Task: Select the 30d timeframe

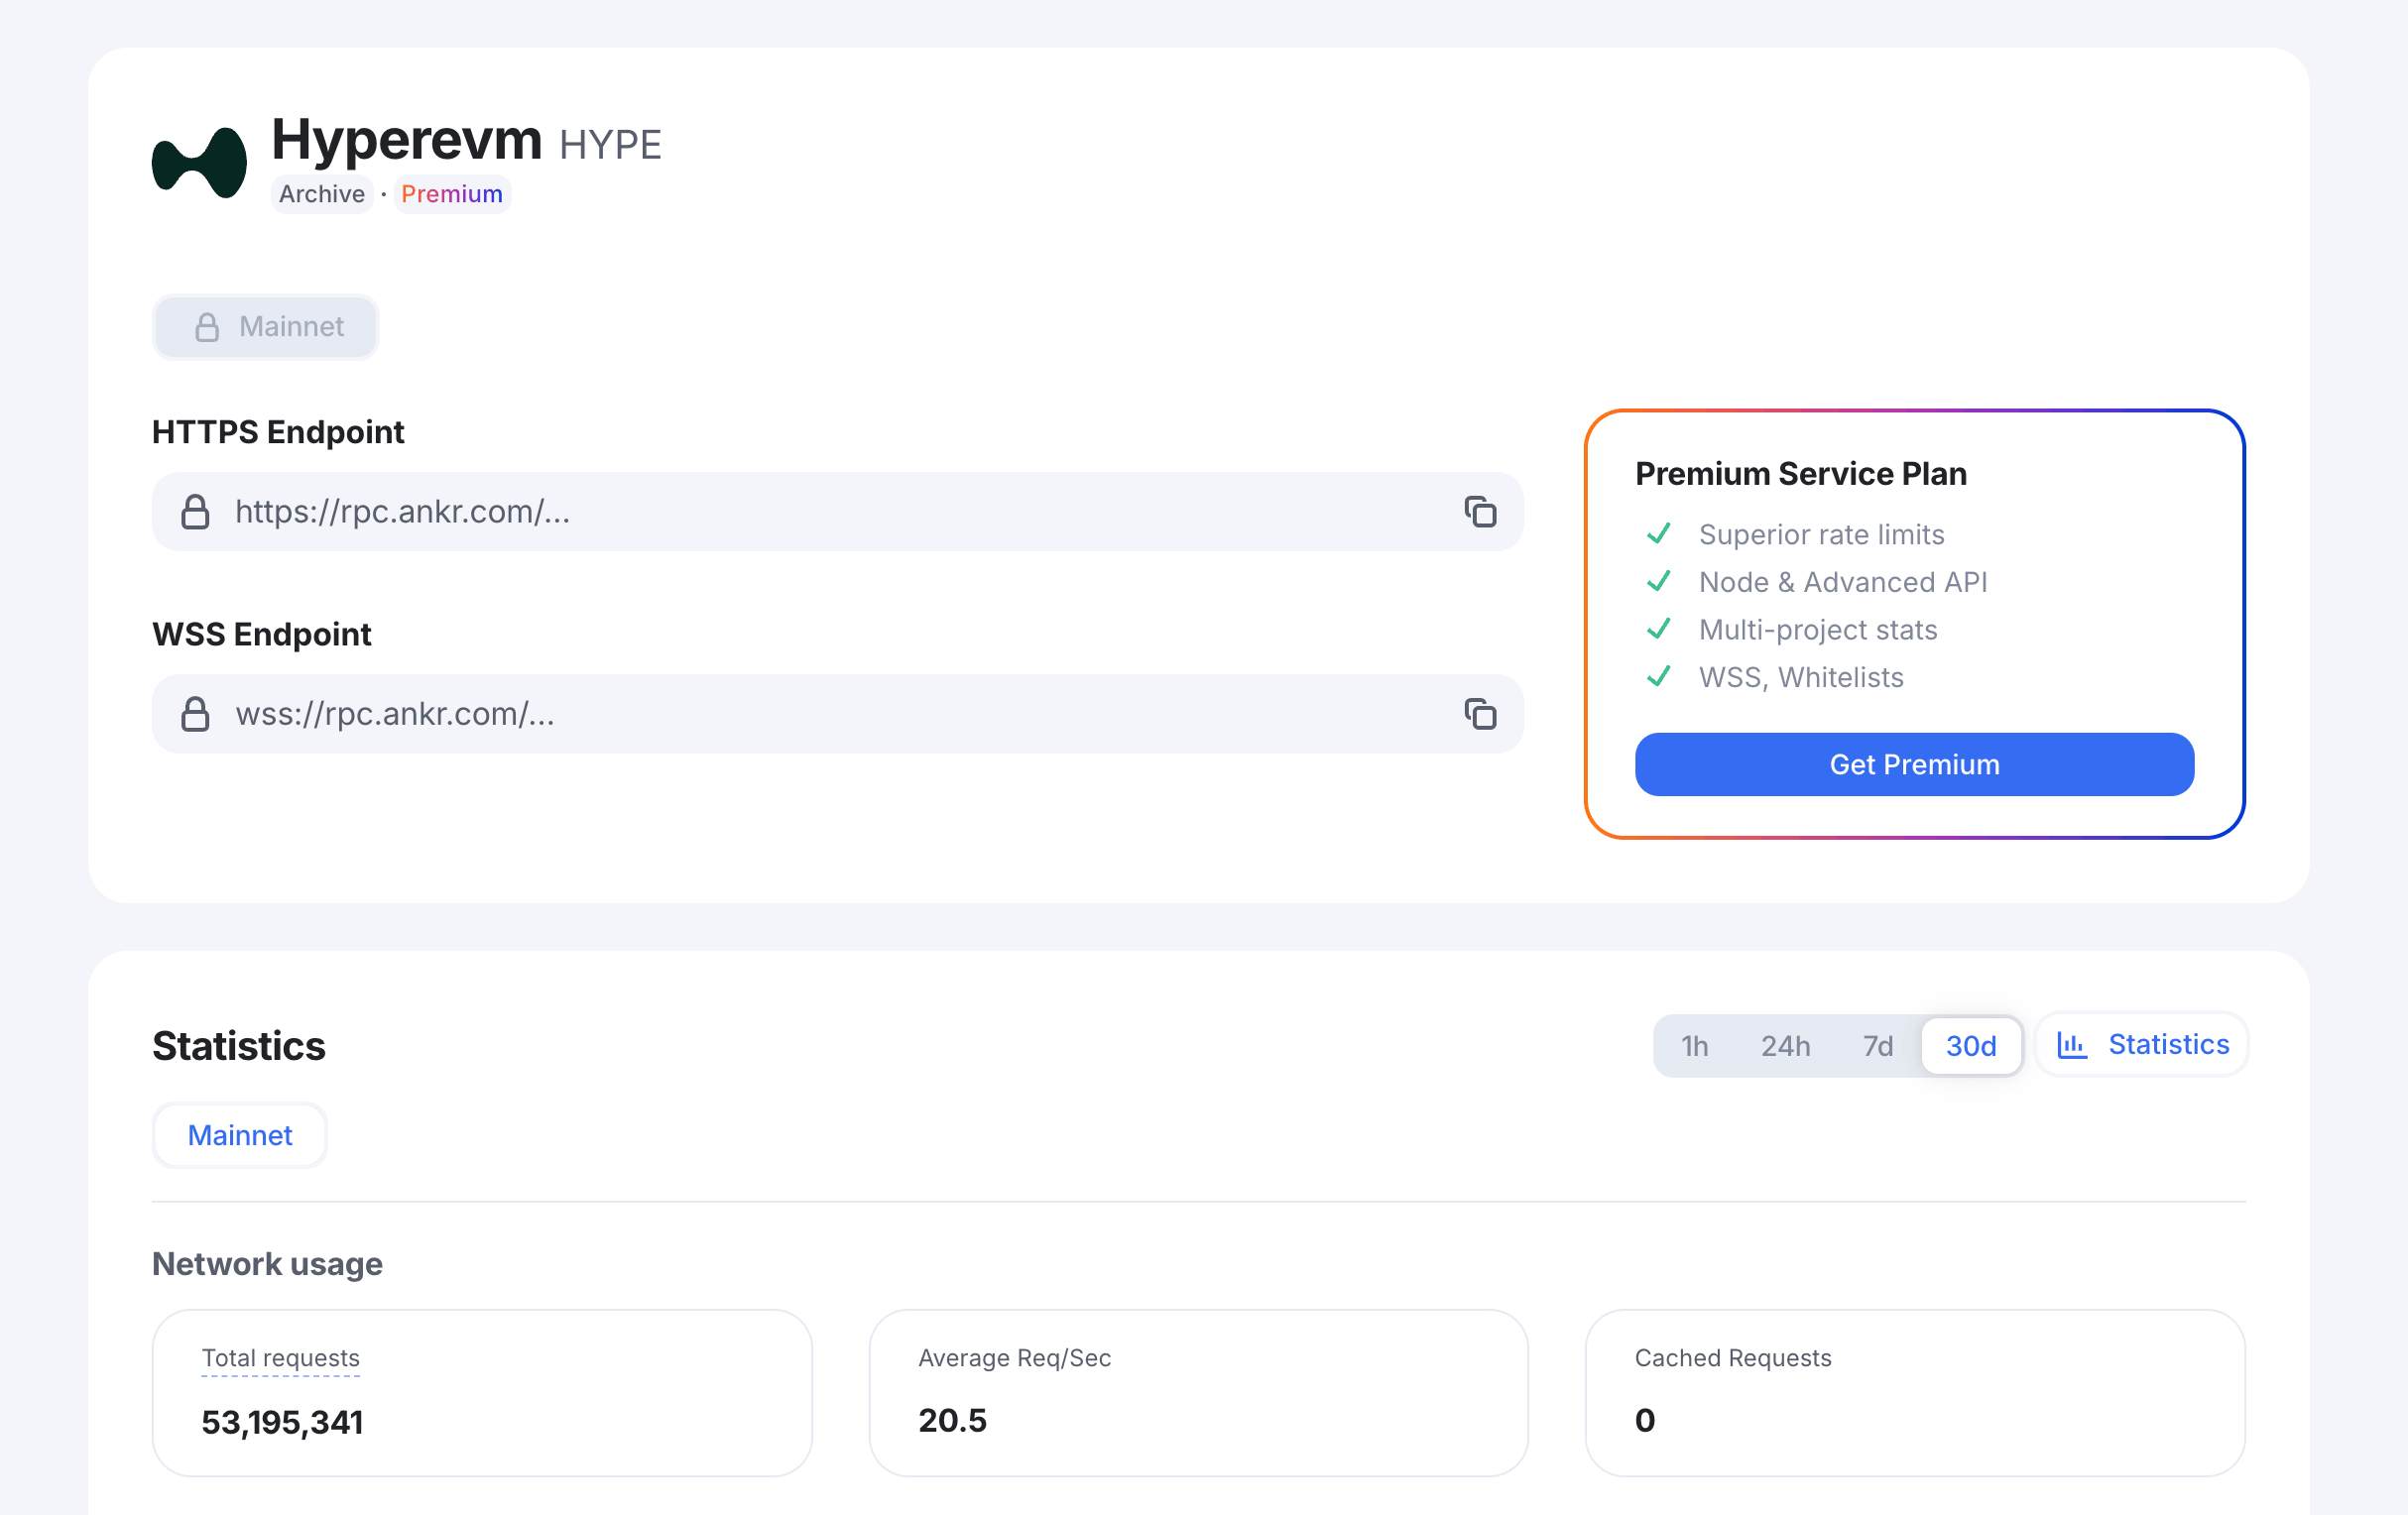Action: [x=1971, y=1046]
